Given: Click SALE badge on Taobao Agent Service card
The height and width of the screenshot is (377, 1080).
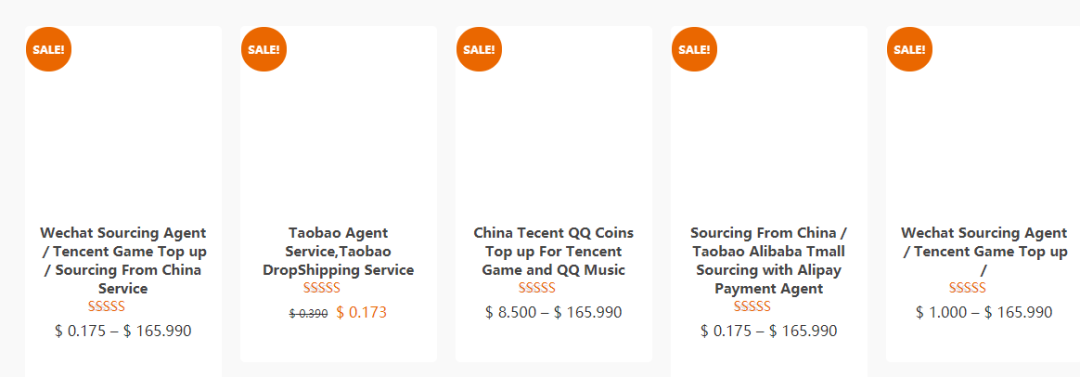Looking at the screenshot, I should coord(264,49).
